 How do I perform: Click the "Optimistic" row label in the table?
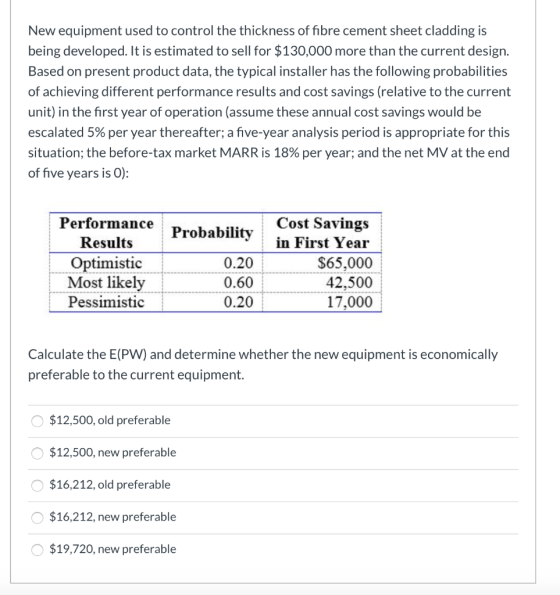(x=106, y=263)
